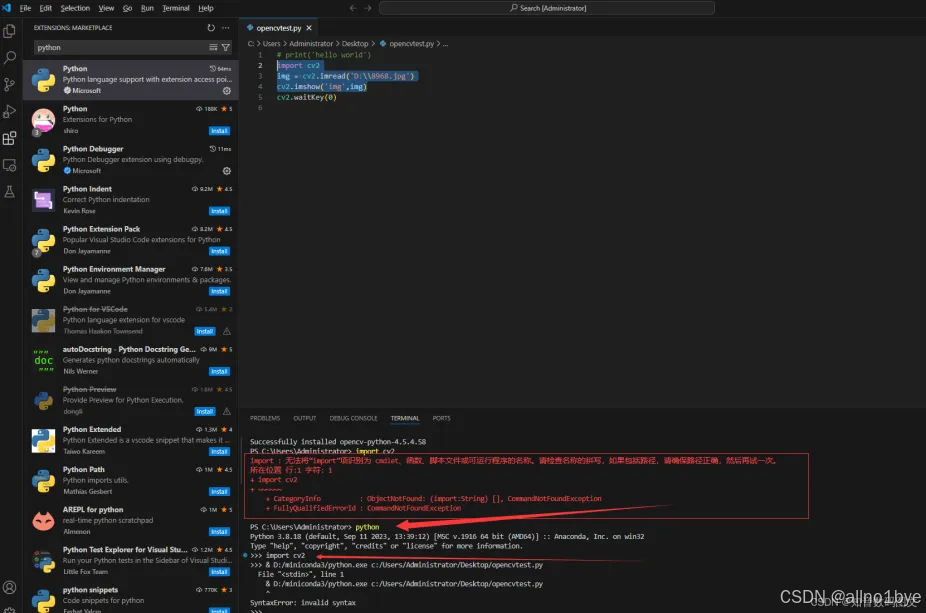
Task: Filter extensions with the funnel icon
Action: click(226, 47)
